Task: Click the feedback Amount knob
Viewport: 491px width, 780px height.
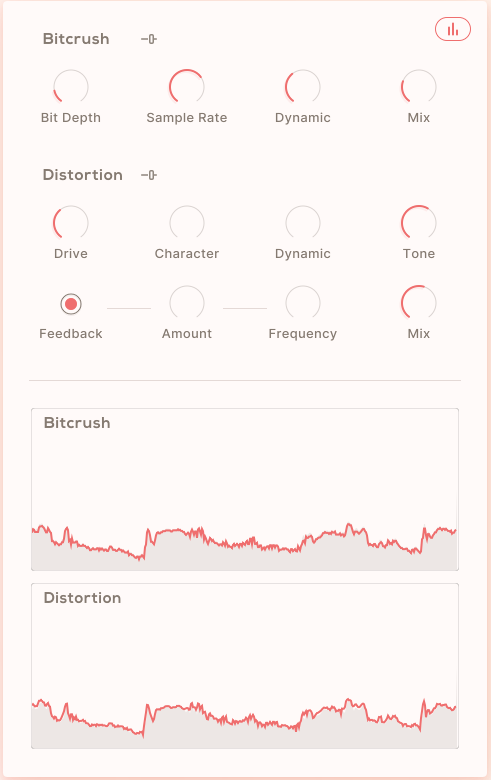Action: (x=187, y=303)
